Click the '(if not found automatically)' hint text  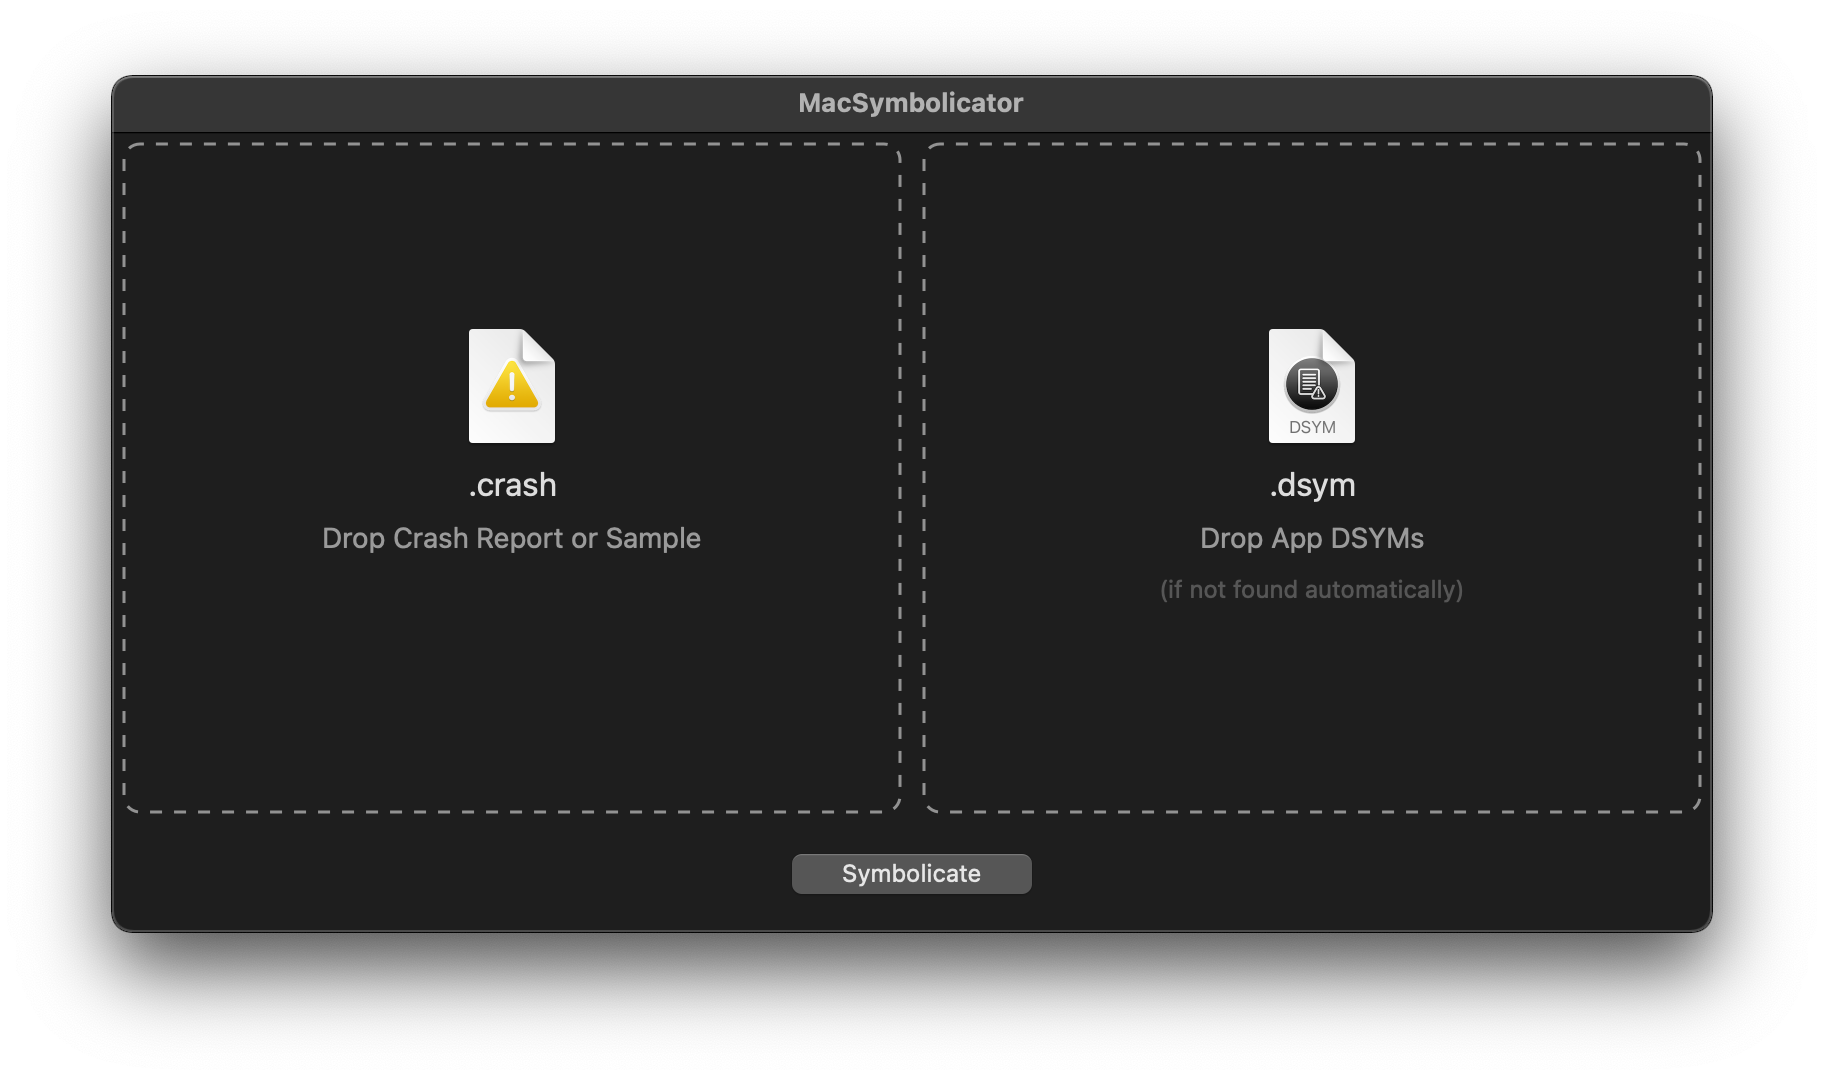1311,590
